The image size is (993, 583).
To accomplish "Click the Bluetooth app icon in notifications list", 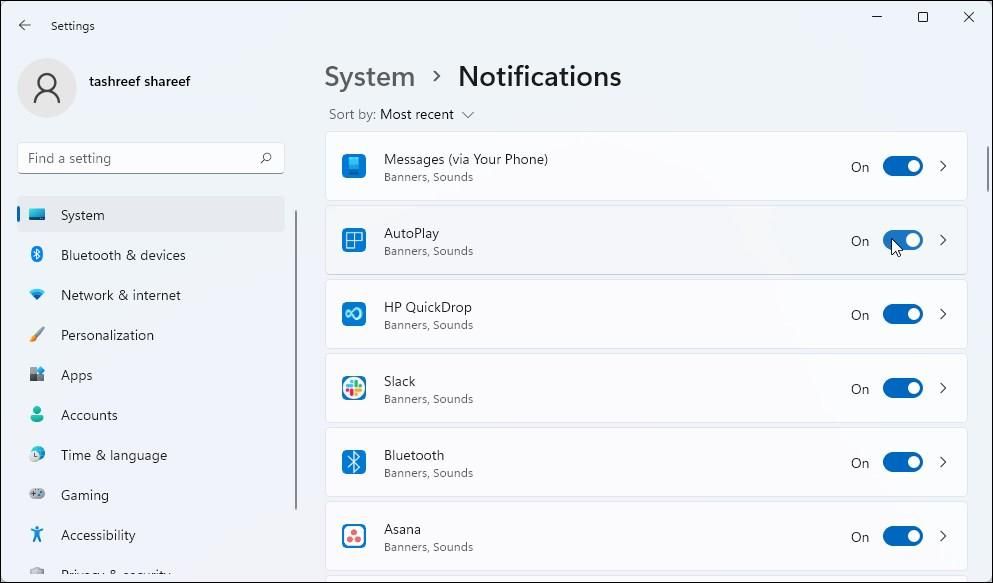I will click(354, 462).
